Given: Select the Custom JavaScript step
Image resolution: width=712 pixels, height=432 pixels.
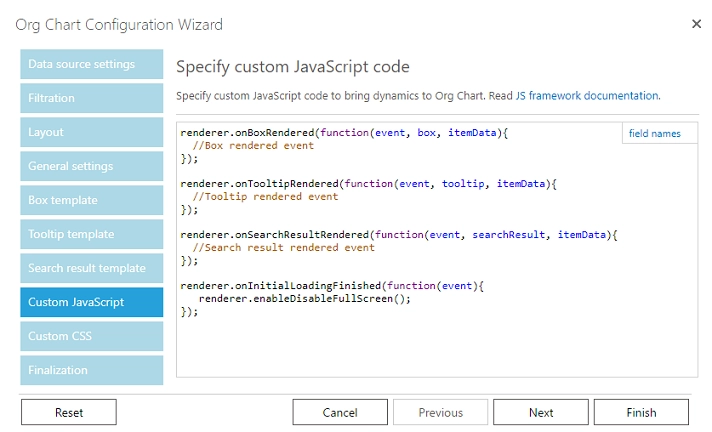Looking at the screenshot, I should 92,302.
